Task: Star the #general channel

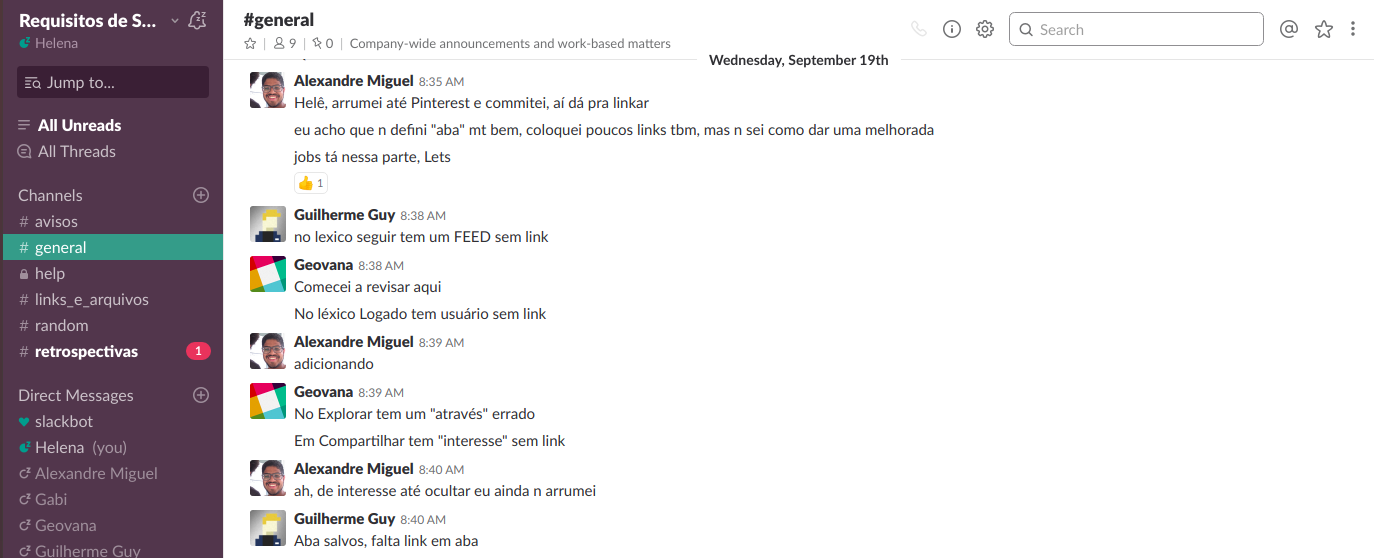Action: [250, 43]
